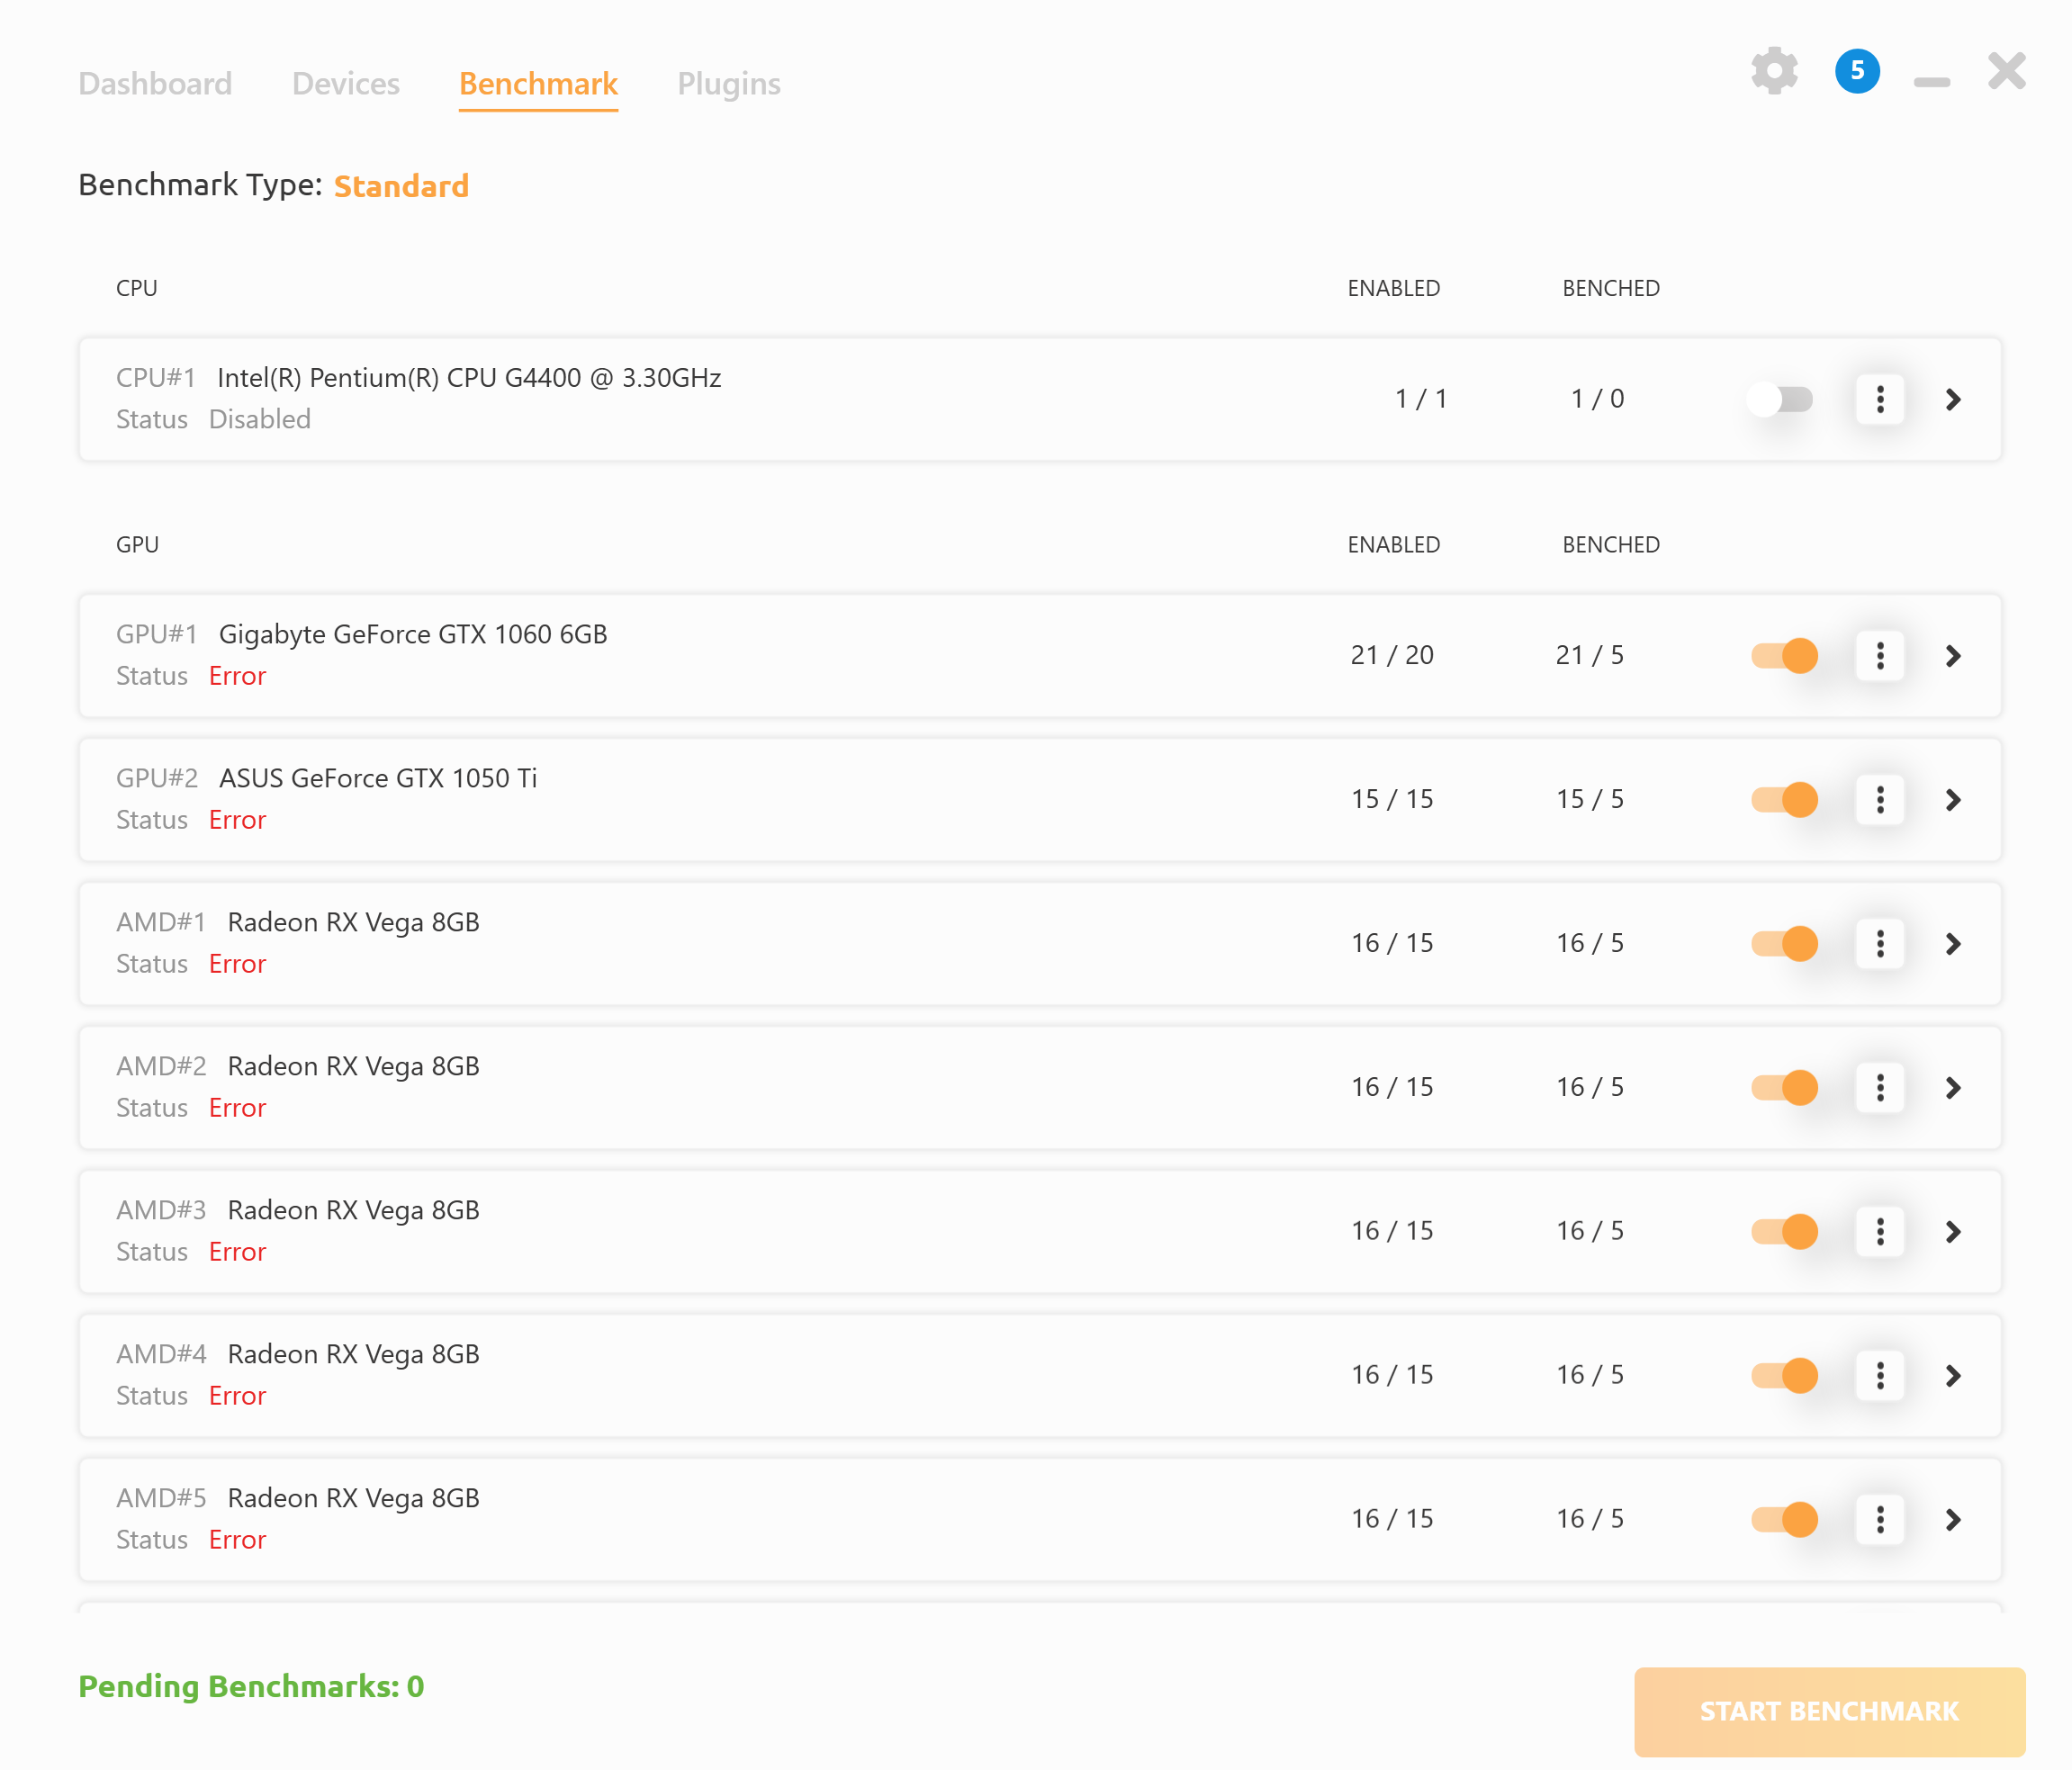Turn off the AMD#2 Radeon RX Vega toggle
The height and width of the screenshot is (1770, 2072).
[1785, 1087]
